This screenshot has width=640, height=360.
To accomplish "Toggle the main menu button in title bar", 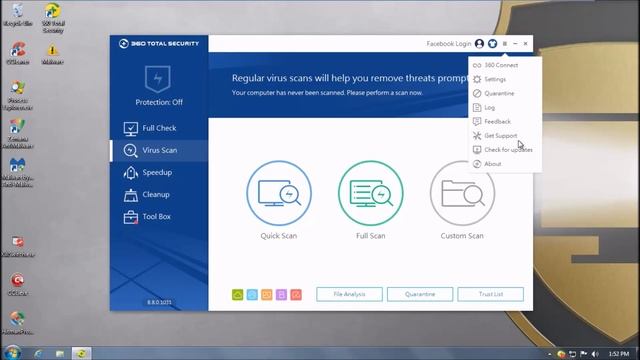I will click(505, 44).
